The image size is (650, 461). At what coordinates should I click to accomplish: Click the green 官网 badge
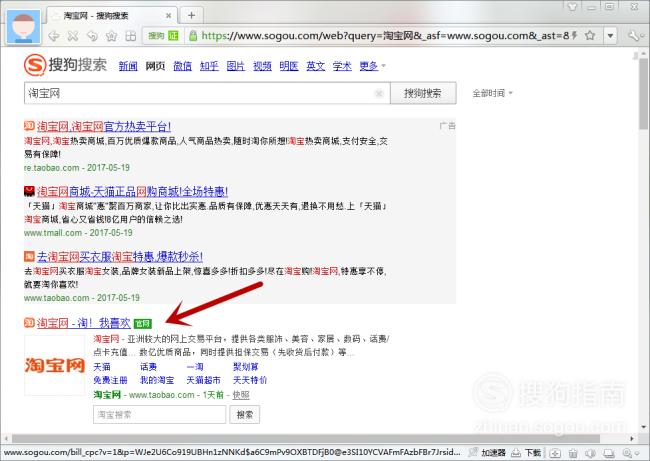pyautogui.click(x=143, y=323)
